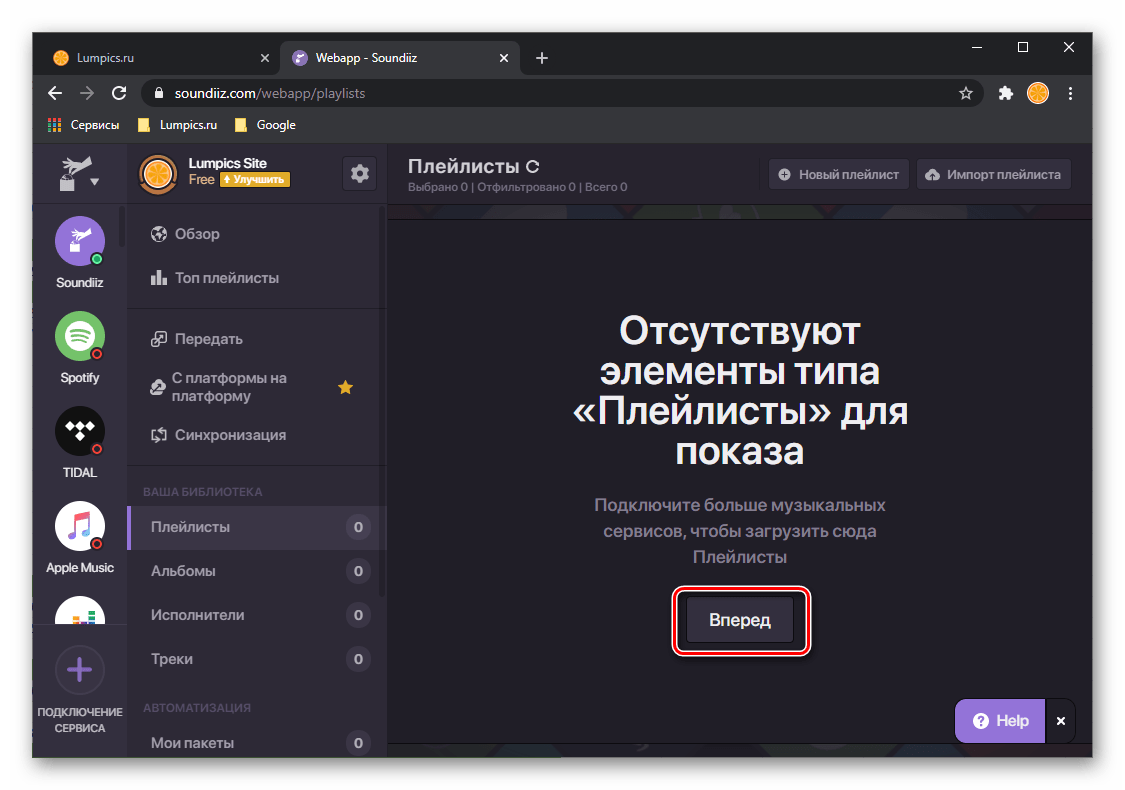
Task: Open the Альбомы library section
Action: click(183, 571)
